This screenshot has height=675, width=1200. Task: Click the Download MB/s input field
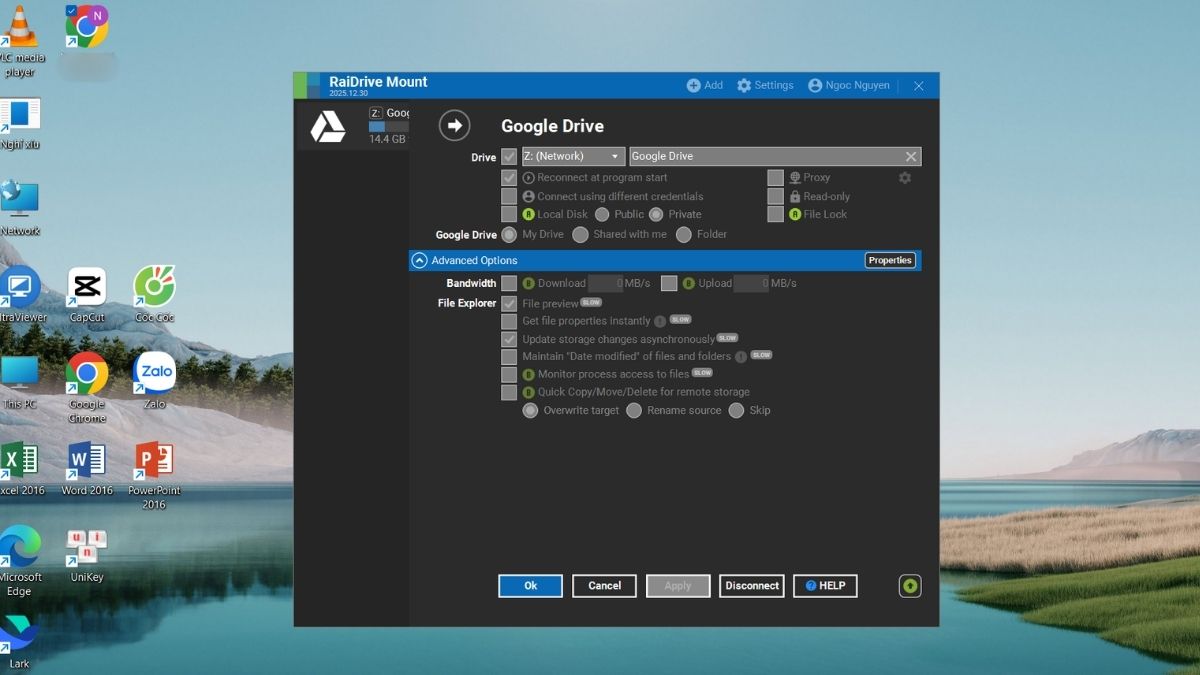[x=605, y=283]
